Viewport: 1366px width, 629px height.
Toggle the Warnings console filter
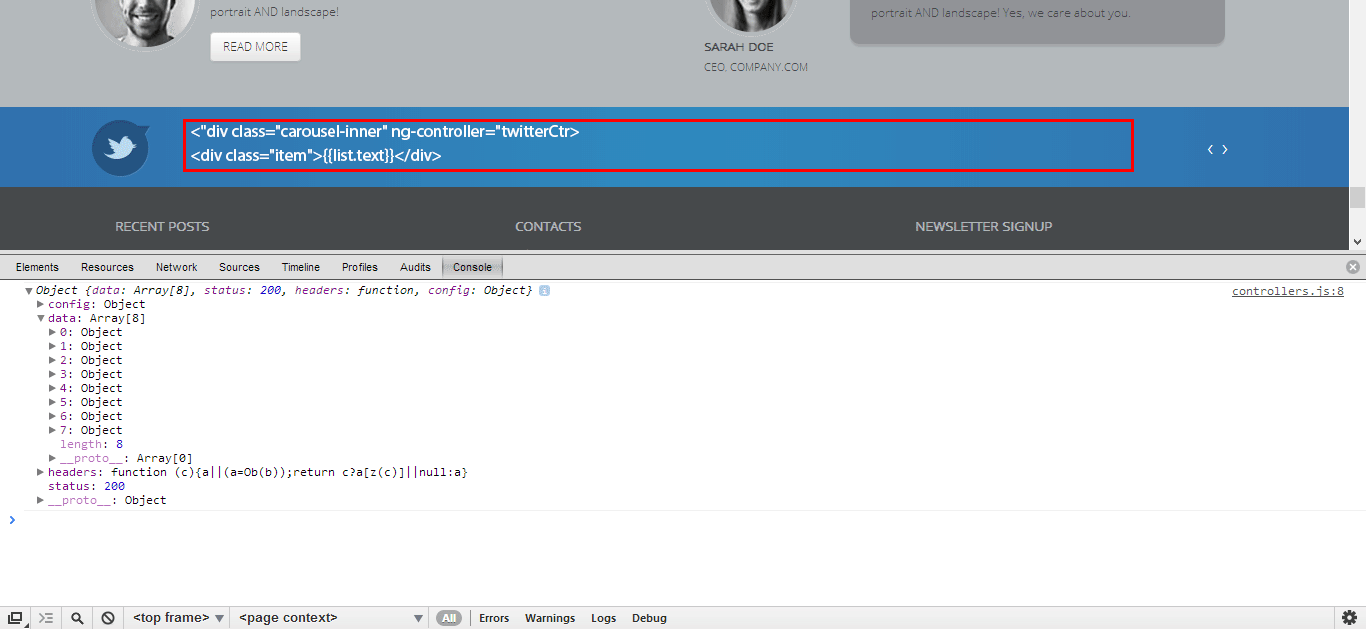[550, 617]
